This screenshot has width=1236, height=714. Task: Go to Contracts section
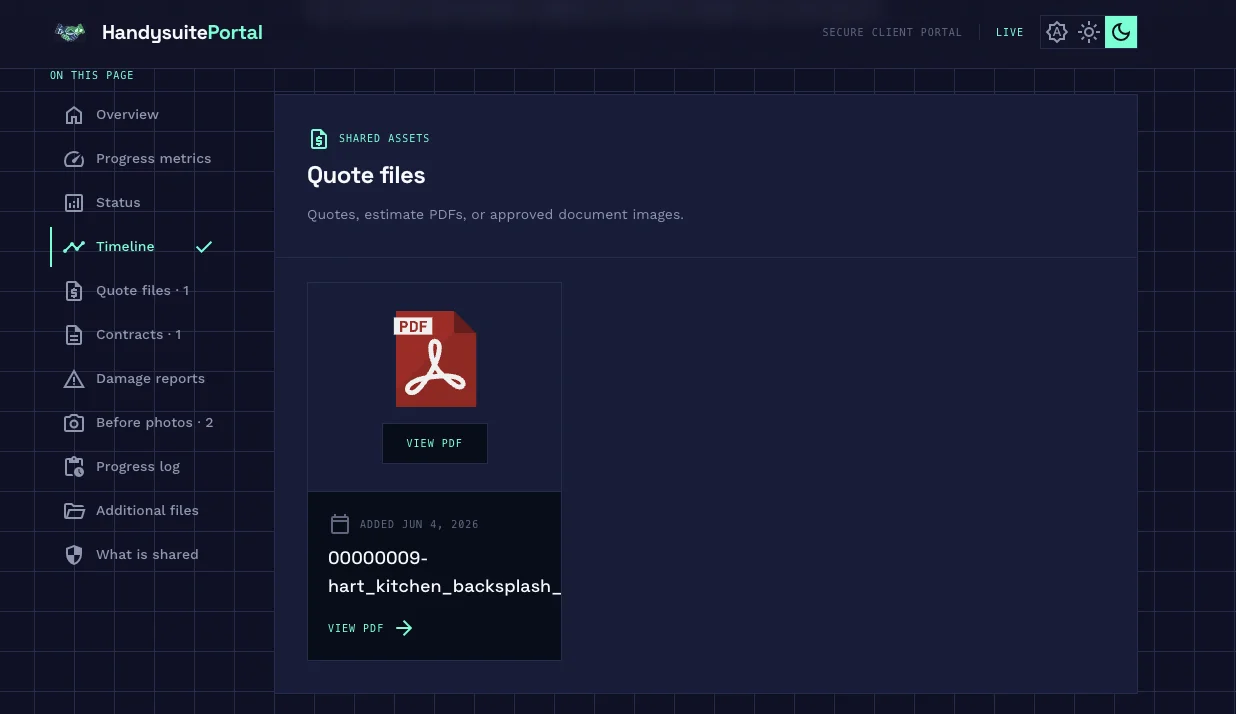pos(137,335)
